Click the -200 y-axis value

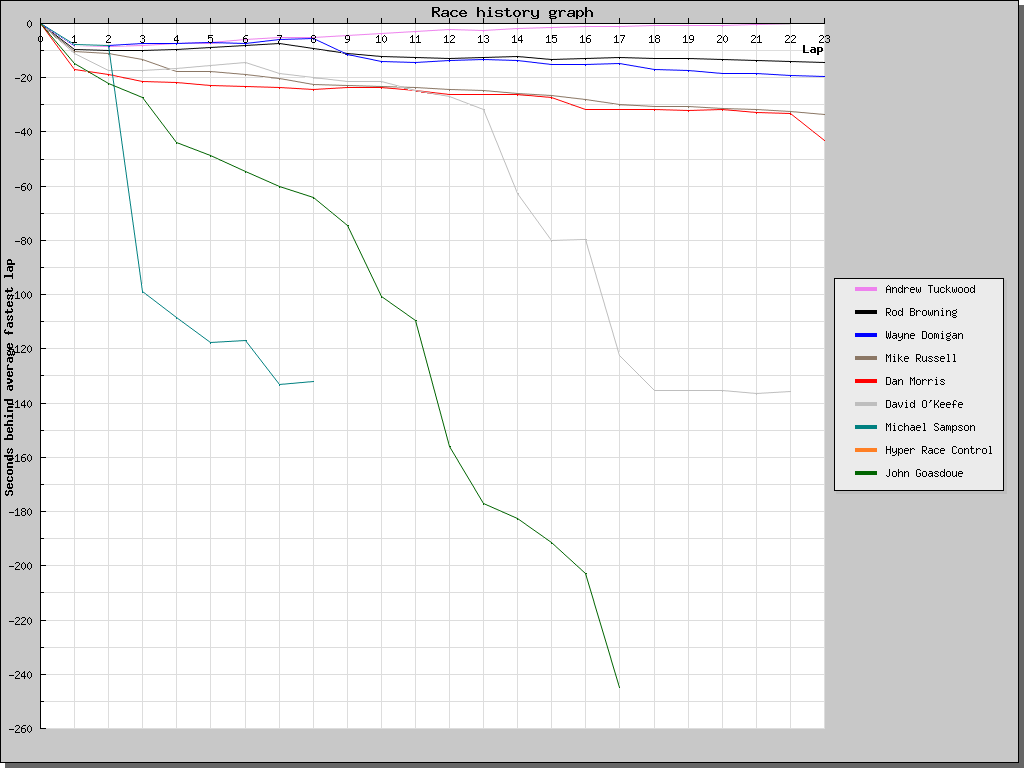click(20, 566)
